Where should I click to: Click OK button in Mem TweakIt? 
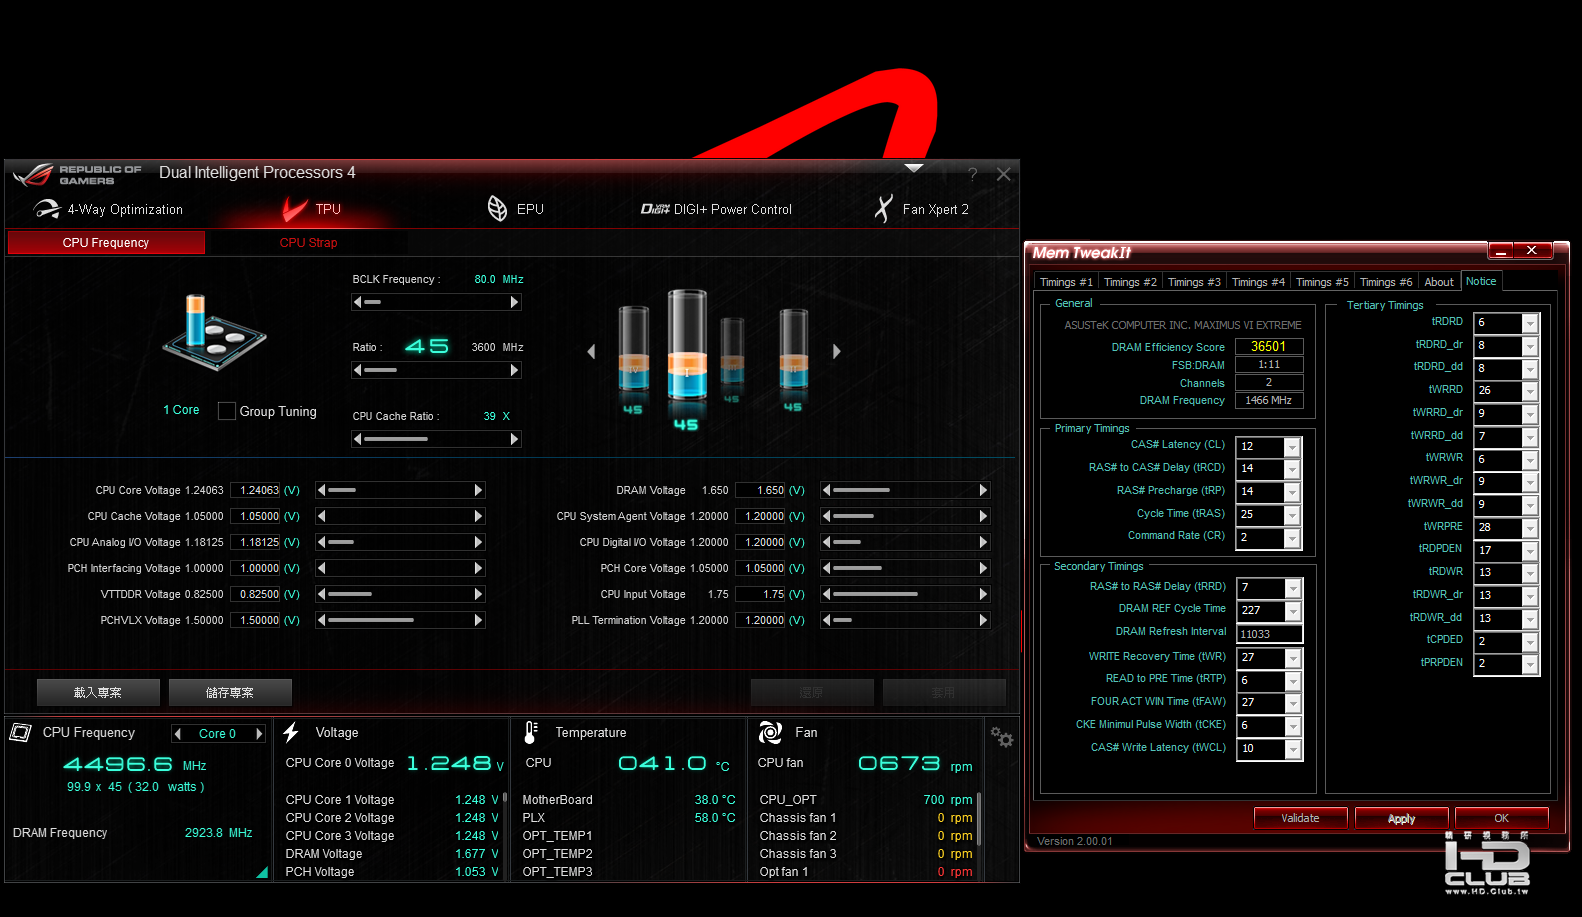click(x=1501, y=818)
